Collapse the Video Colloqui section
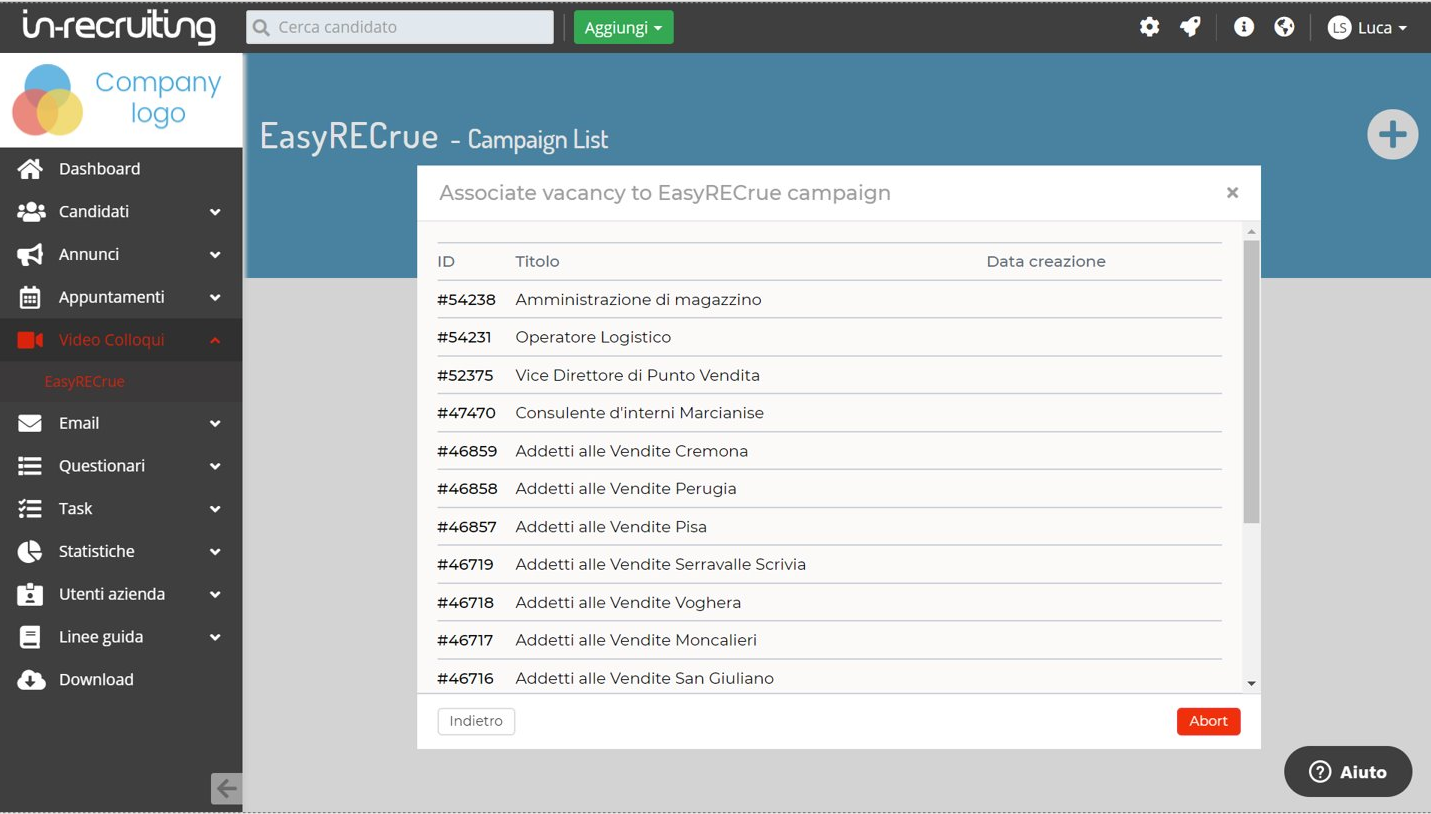The width and height of the screenshot is (1431, 814). click(215, 340)
